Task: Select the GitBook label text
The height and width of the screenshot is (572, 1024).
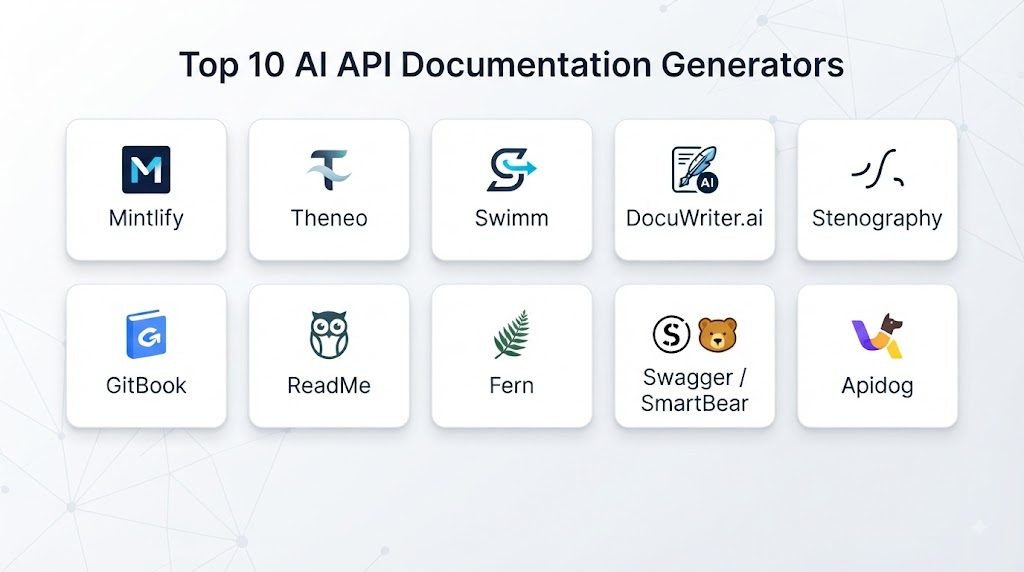Action: pos(146,385)
